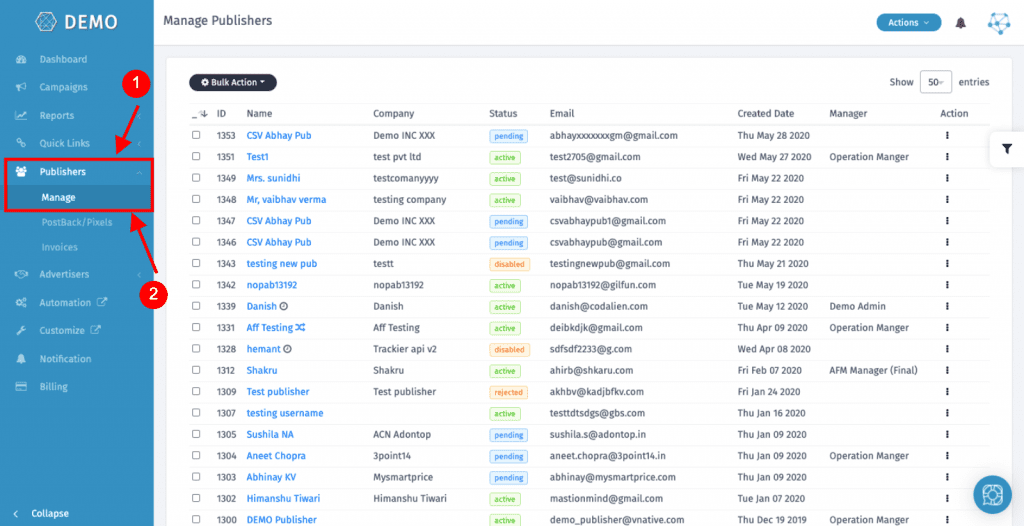This screenshot has height=526, width=1024.
Task: Open three-dot action menu for Shakru row
Action: coord(947,371)
